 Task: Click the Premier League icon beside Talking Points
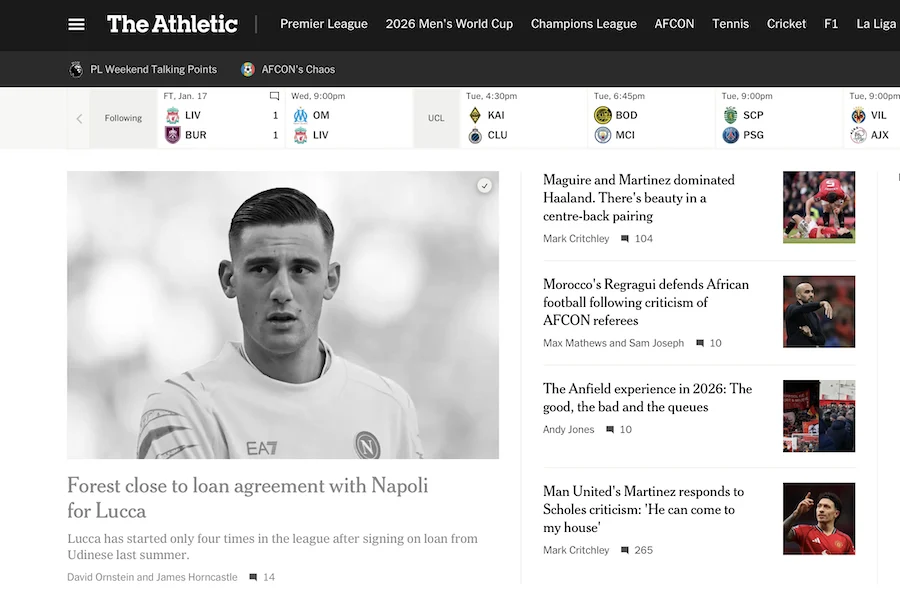(x=76, y=69)
